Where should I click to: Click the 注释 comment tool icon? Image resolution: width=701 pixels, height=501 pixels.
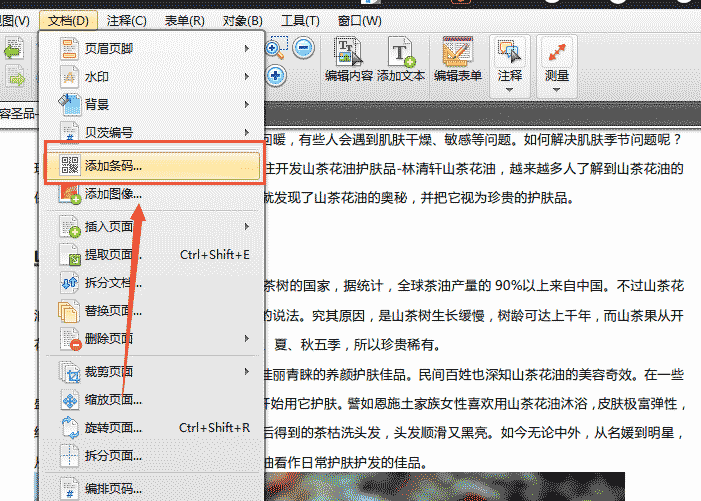pyautogui.click(x=510, y=52)
